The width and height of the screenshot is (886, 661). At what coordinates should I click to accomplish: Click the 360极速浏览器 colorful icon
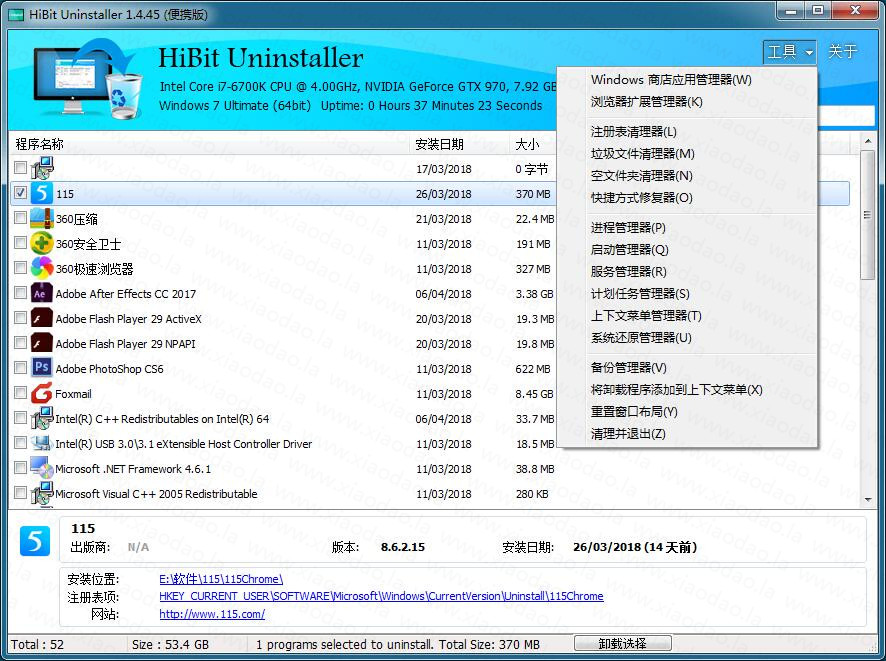pyautogui.click(x=42, y=268)
